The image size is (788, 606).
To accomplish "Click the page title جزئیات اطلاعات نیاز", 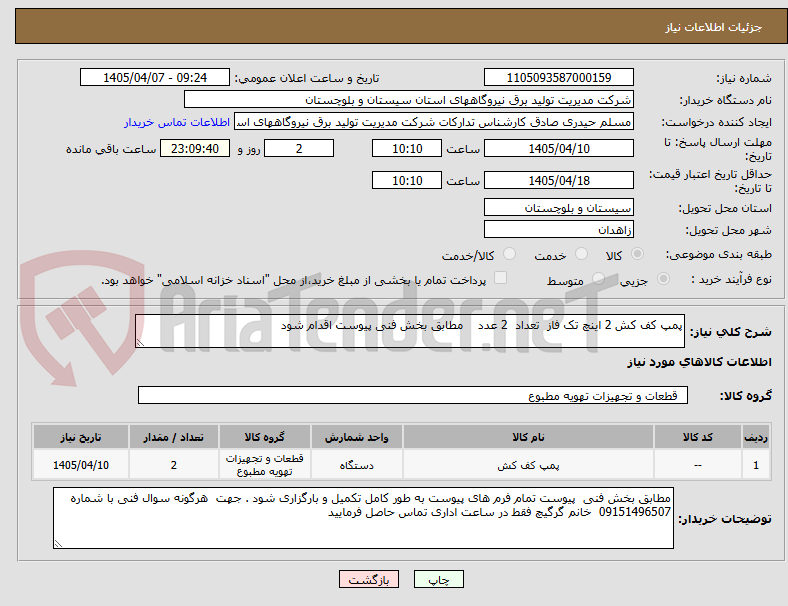I will (714, 27).
